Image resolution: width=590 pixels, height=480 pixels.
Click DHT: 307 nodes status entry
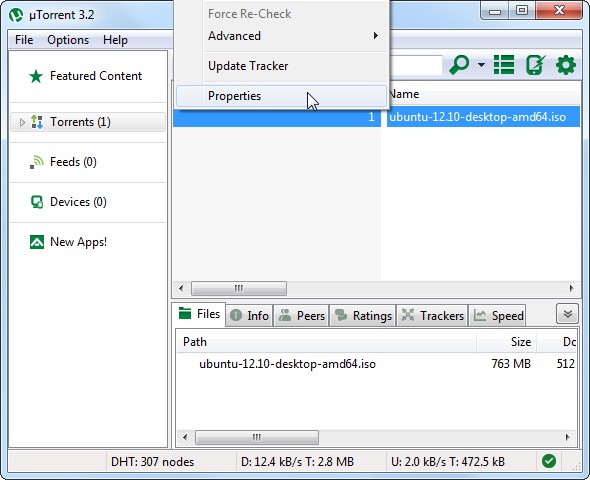152,462
